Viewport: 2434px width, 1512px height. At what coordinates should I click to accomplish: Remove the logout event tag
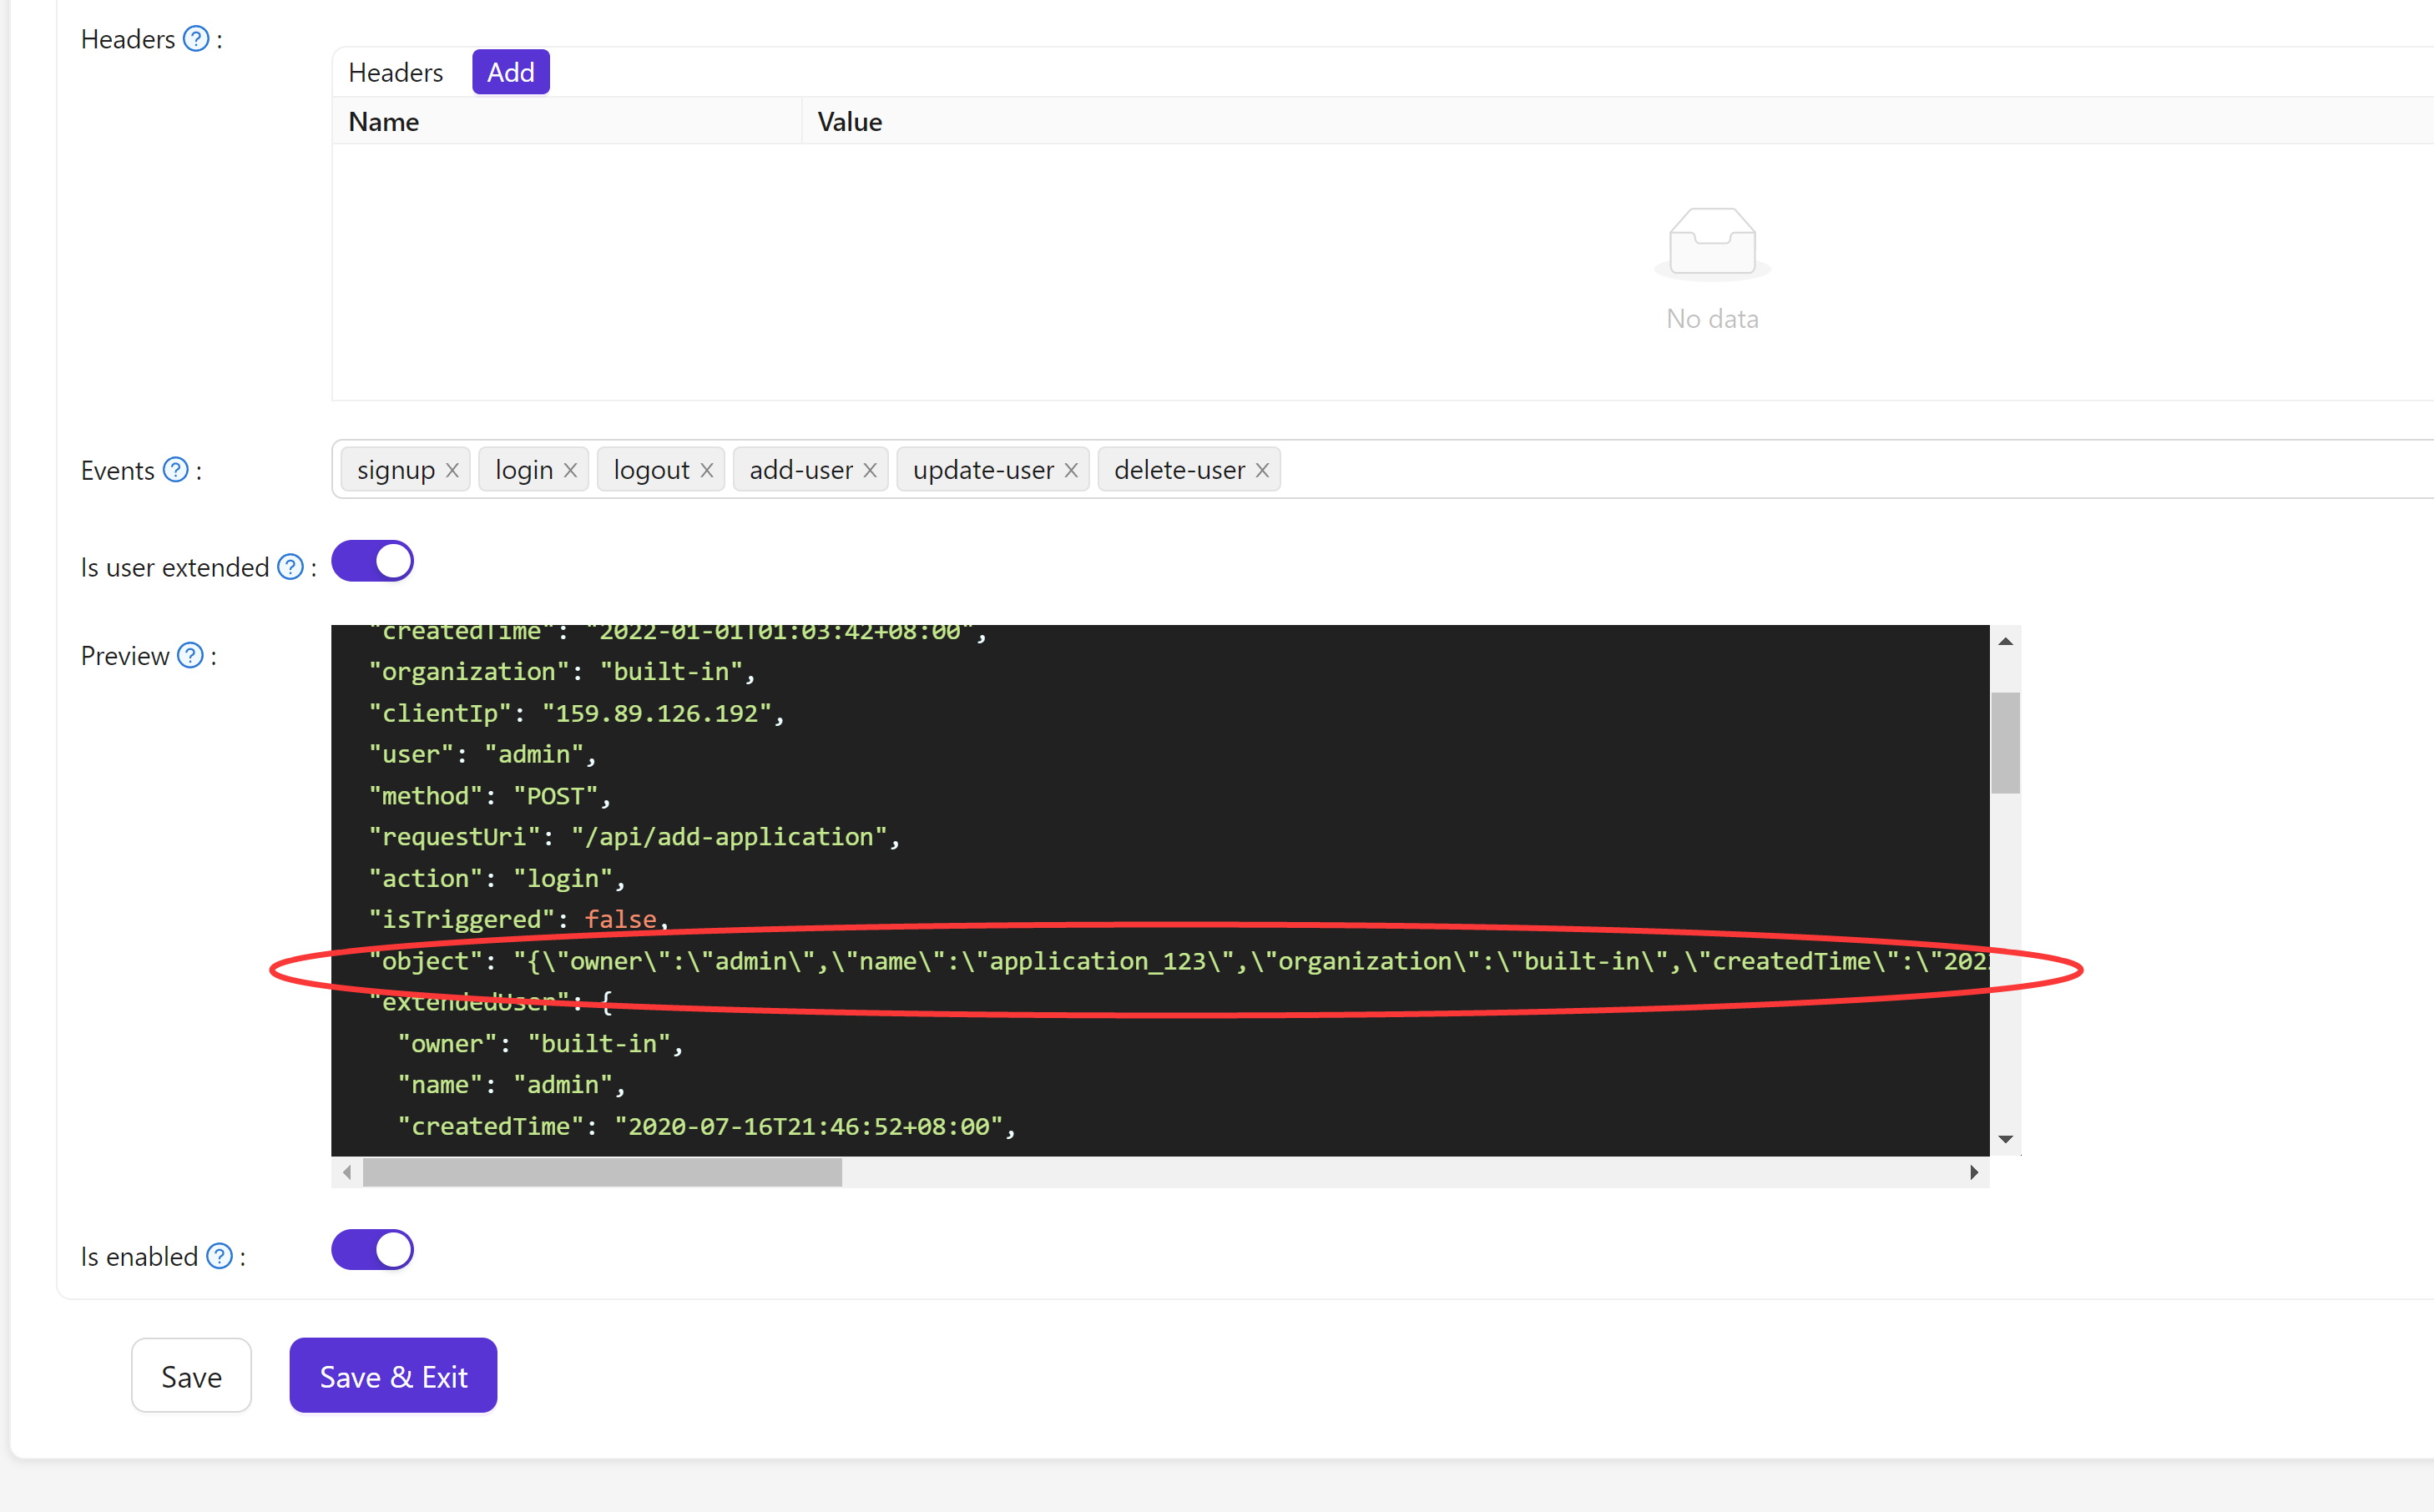707,469
